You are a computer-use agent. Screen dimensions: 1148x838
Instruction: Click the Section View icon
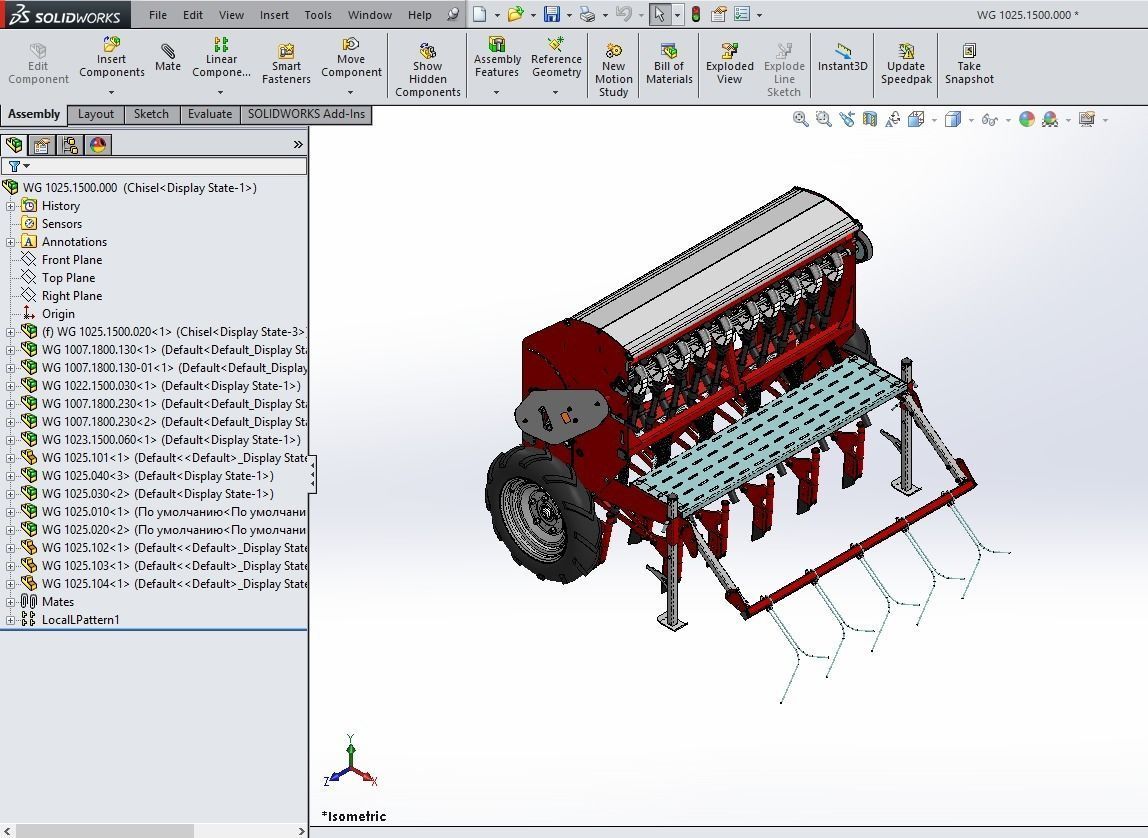coord(870,119)
